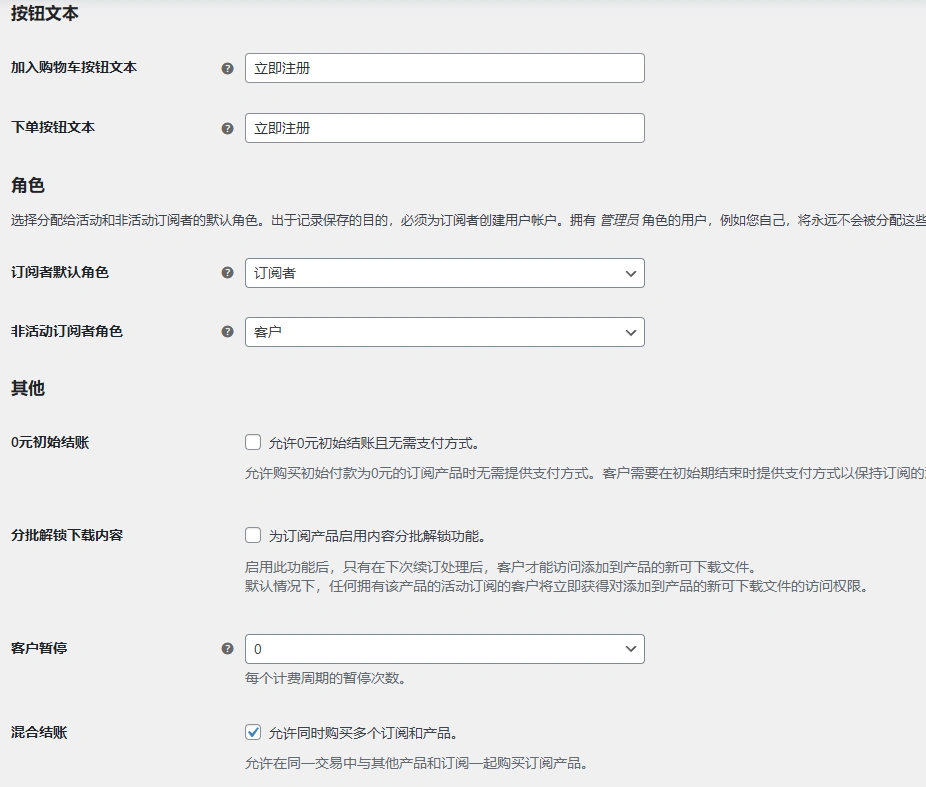Open help tooltip beside 加入购物车按钮文本
The height and width of the screenshot is (787, 926).
[x=225, y=67]
